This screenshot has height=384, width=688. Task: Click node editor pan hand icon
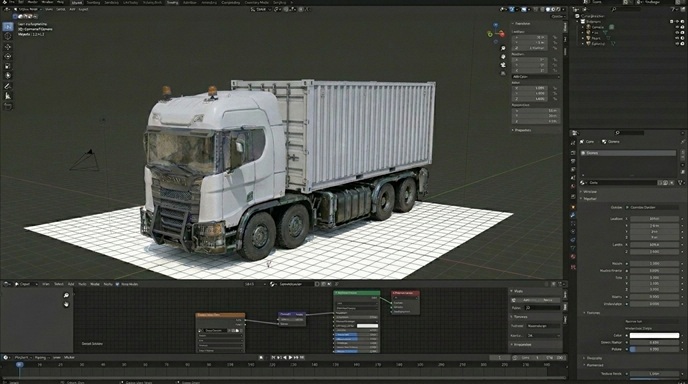point(66,304)
